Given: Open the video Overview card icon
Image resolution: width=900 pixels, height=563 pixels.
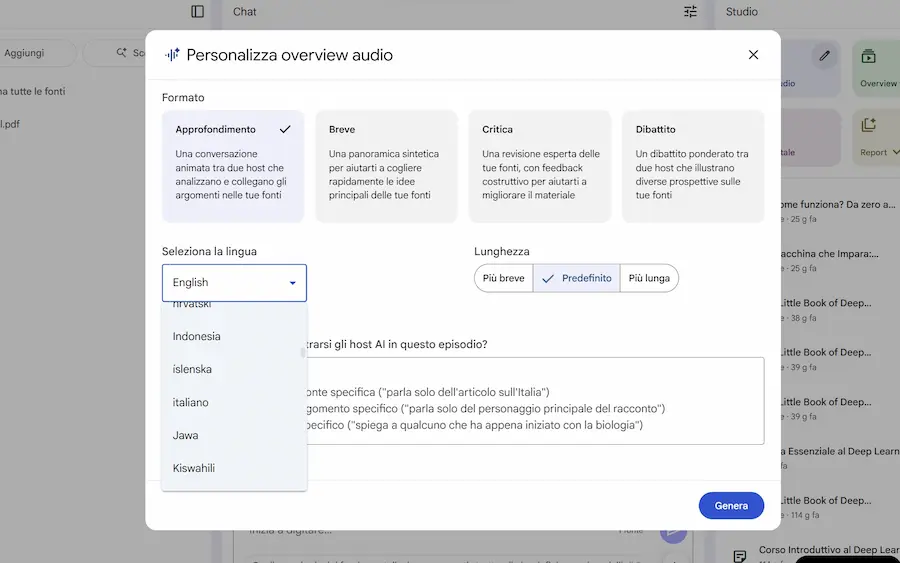Looking at the screenshot, I should click(x=868, y=57).
